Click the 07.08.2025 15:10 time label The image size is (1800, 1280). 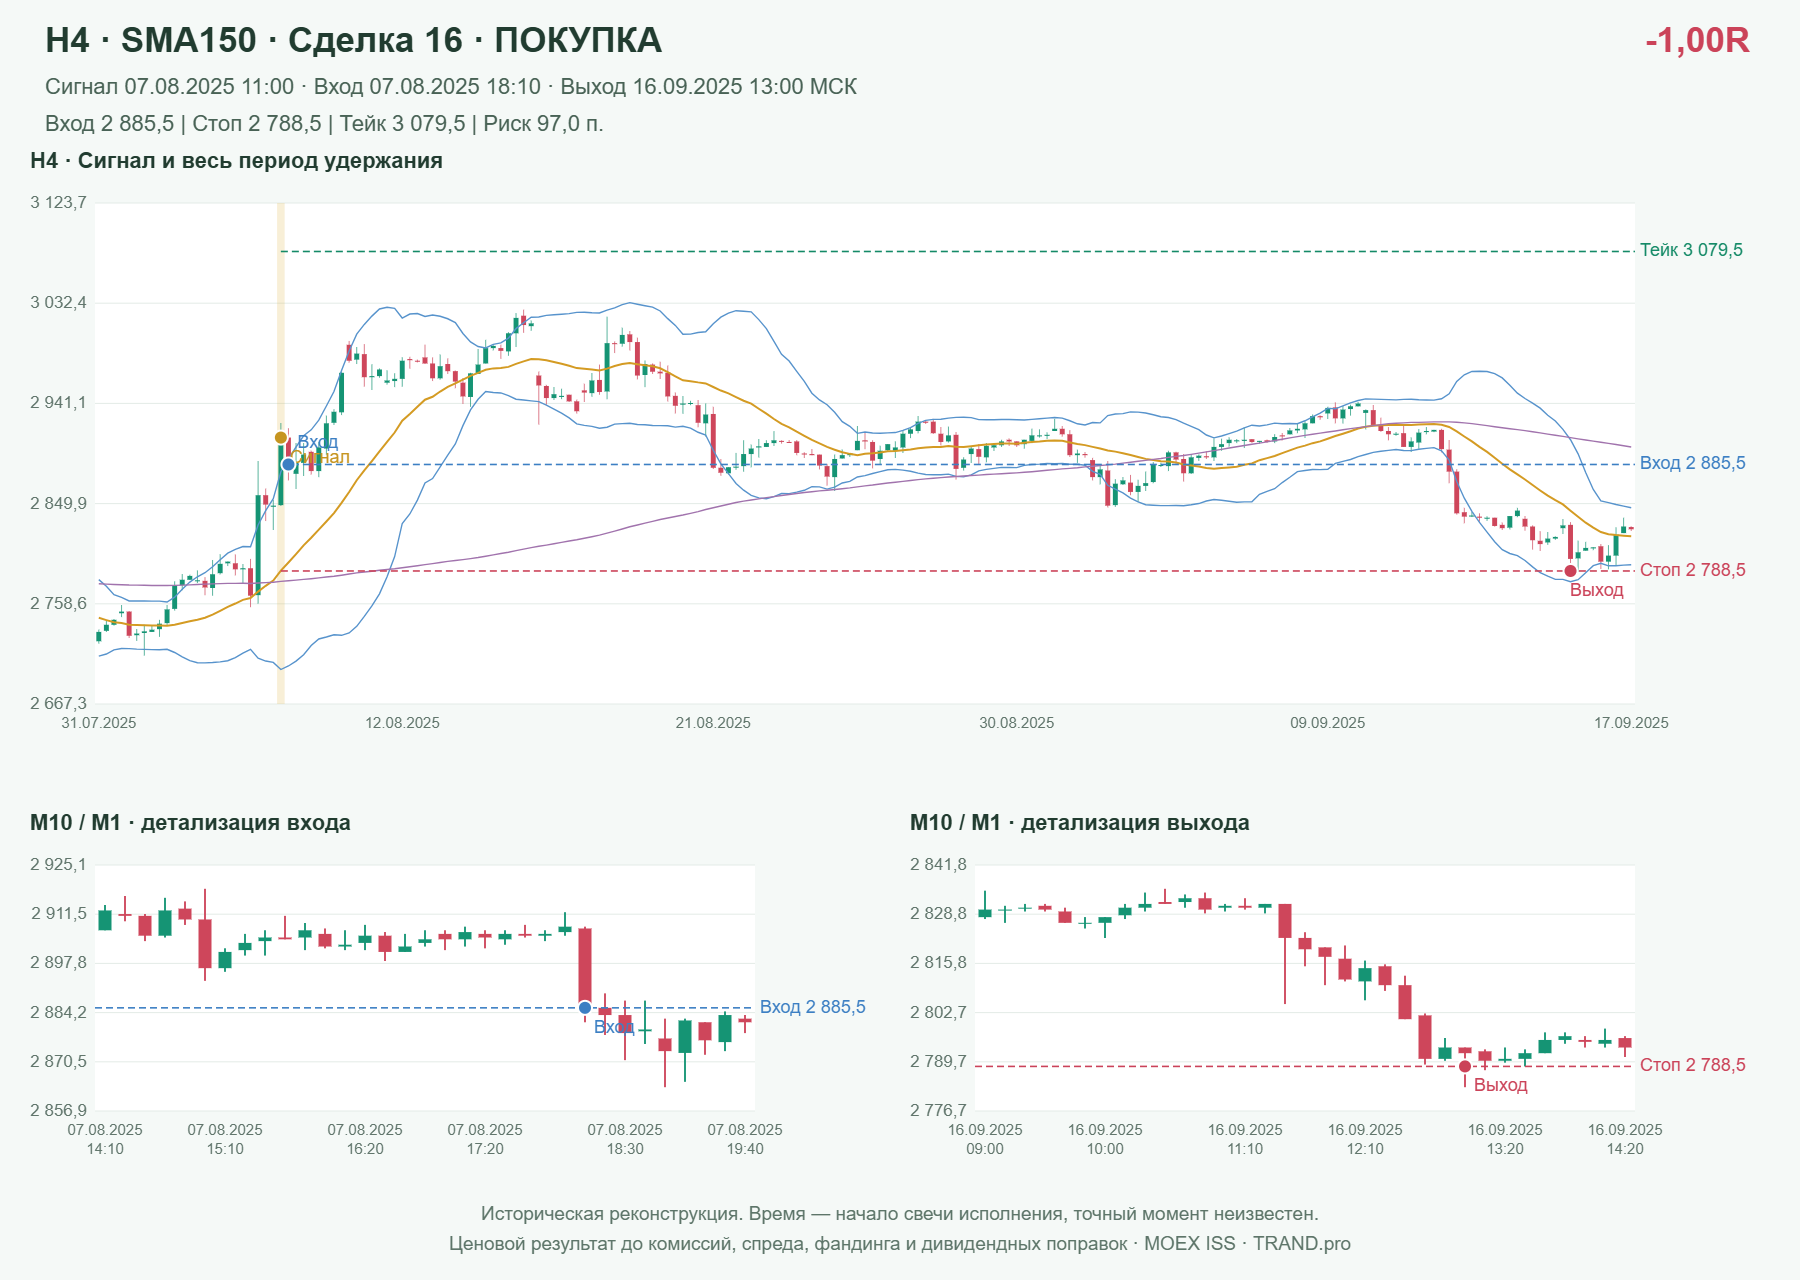tap(225, 1139)
